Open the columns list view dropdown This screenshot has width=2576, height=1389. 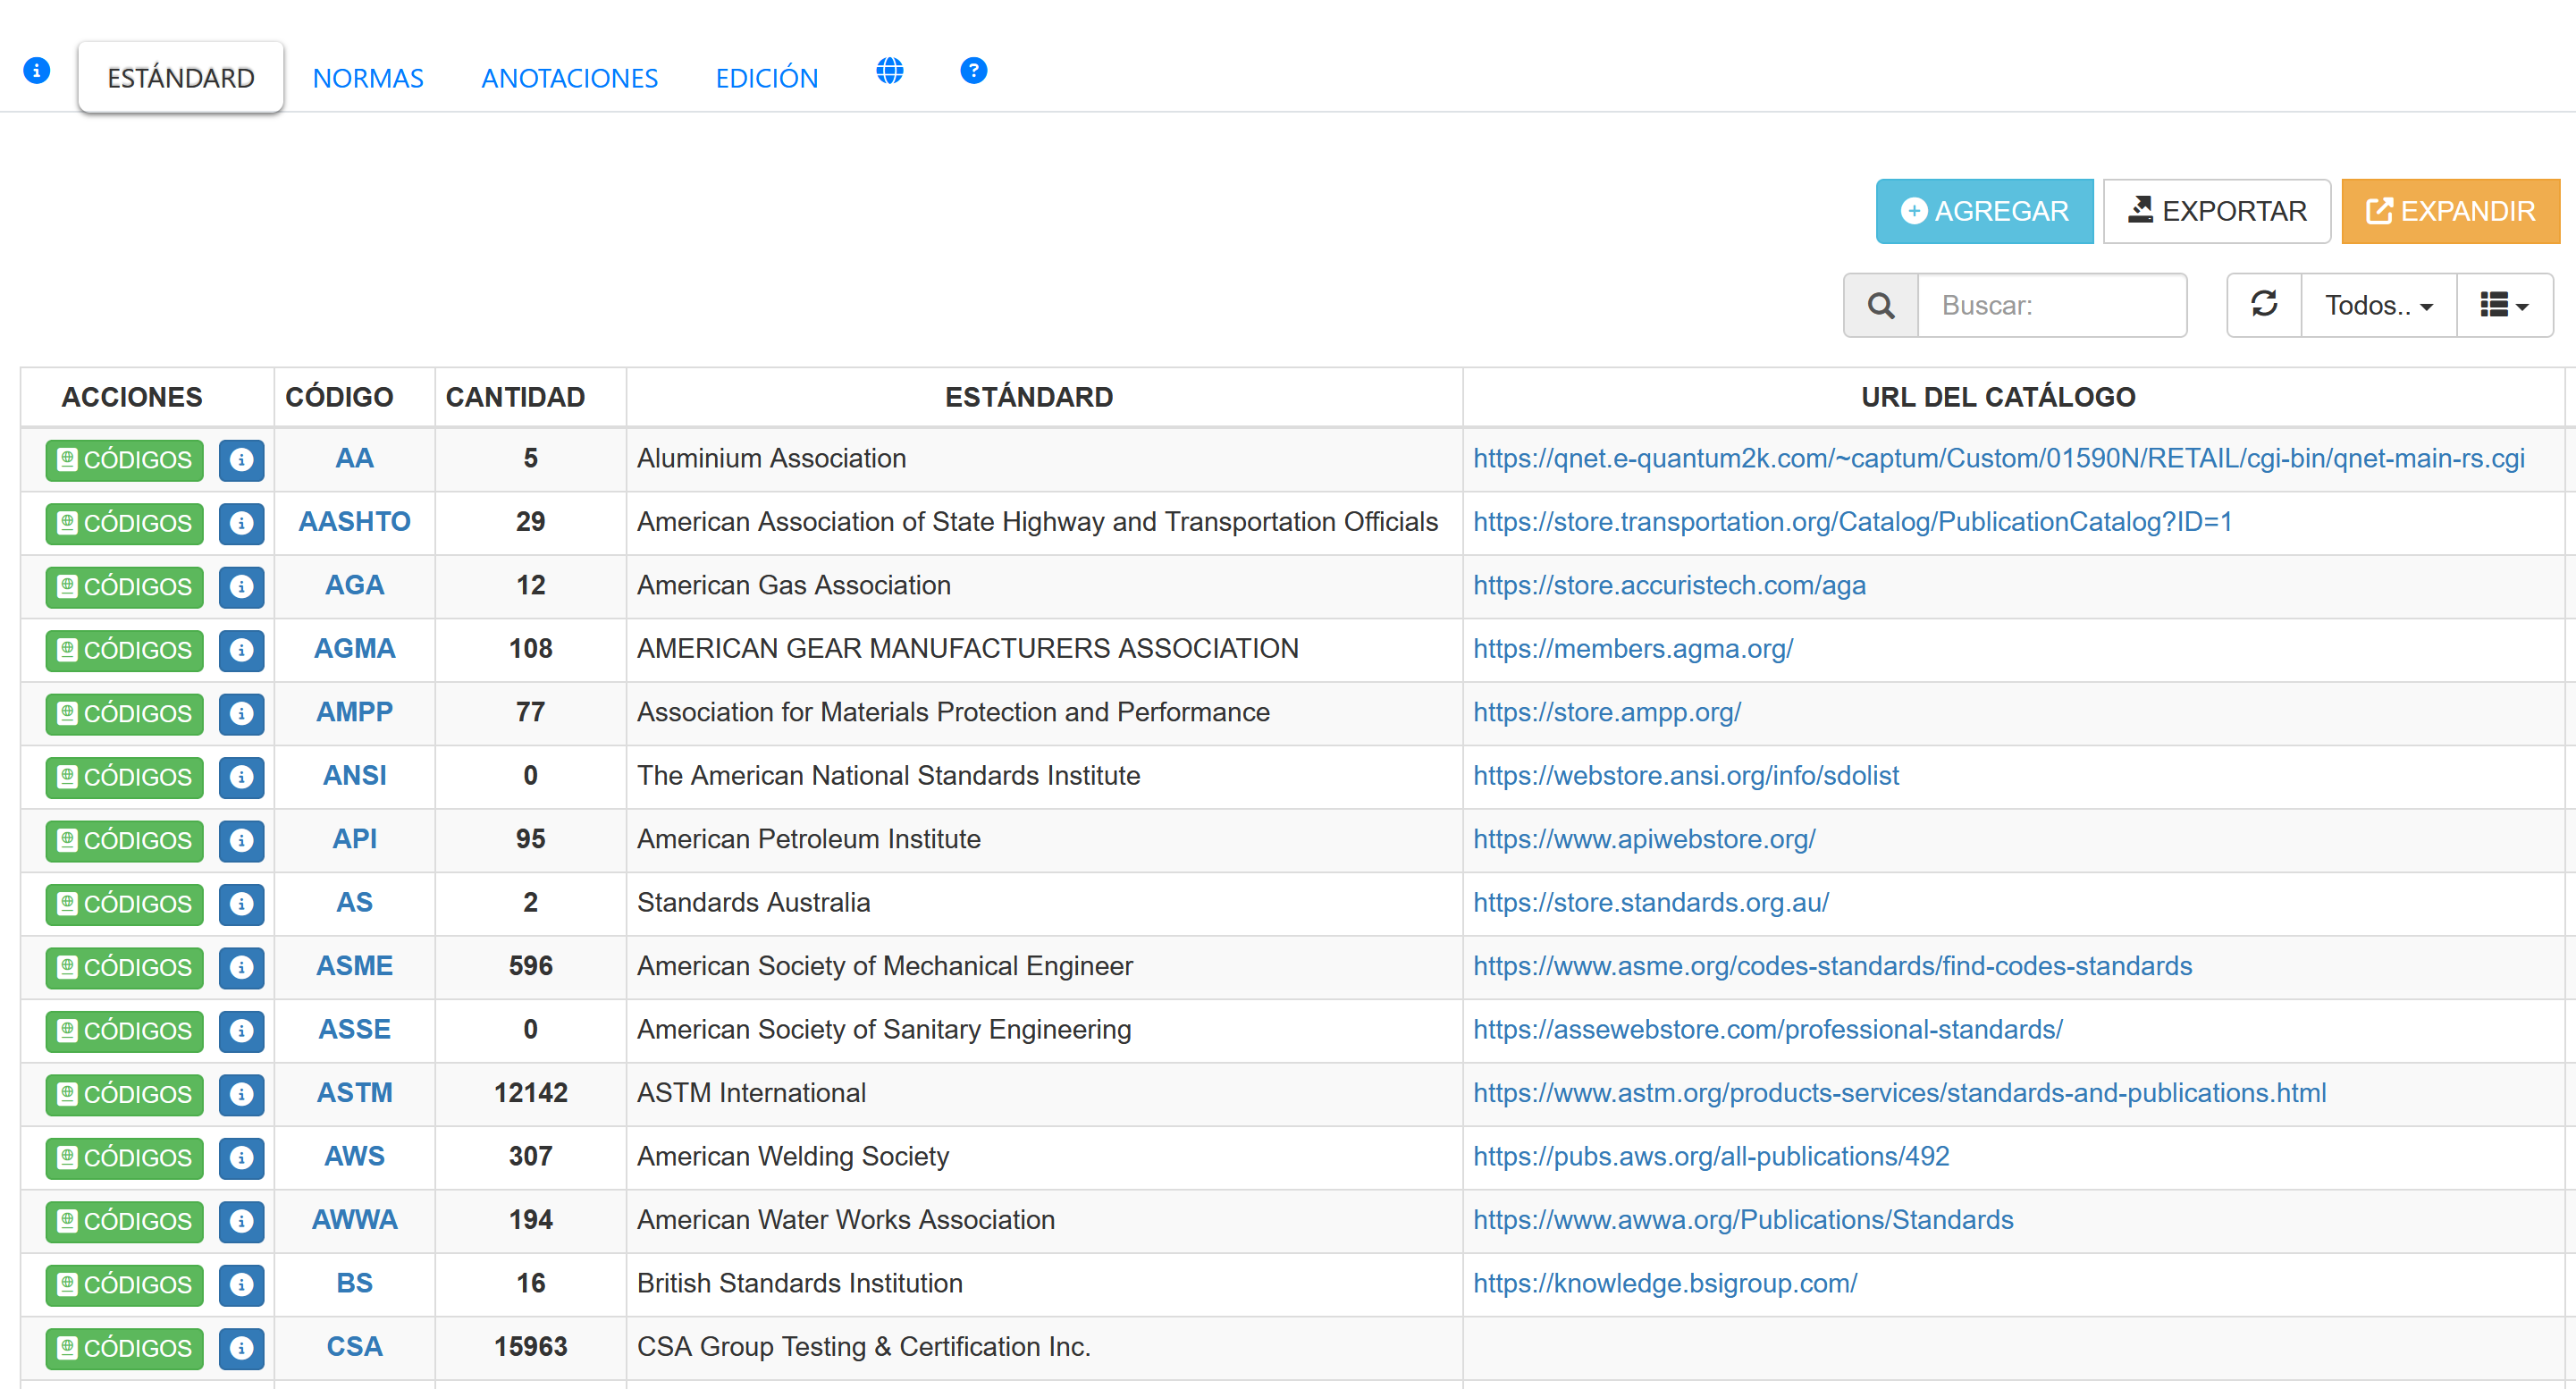click(x=2504, y=305)
